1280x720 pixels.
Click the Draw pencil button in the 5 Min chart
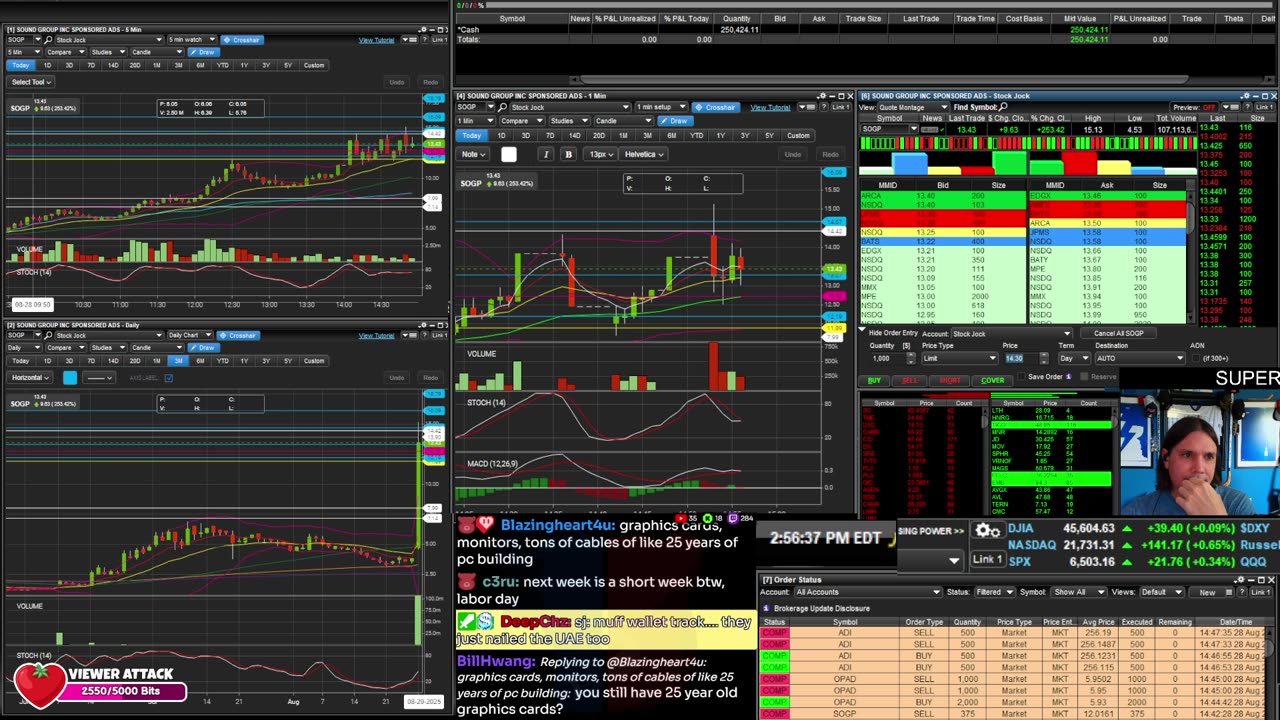click(x=204, y=52)
